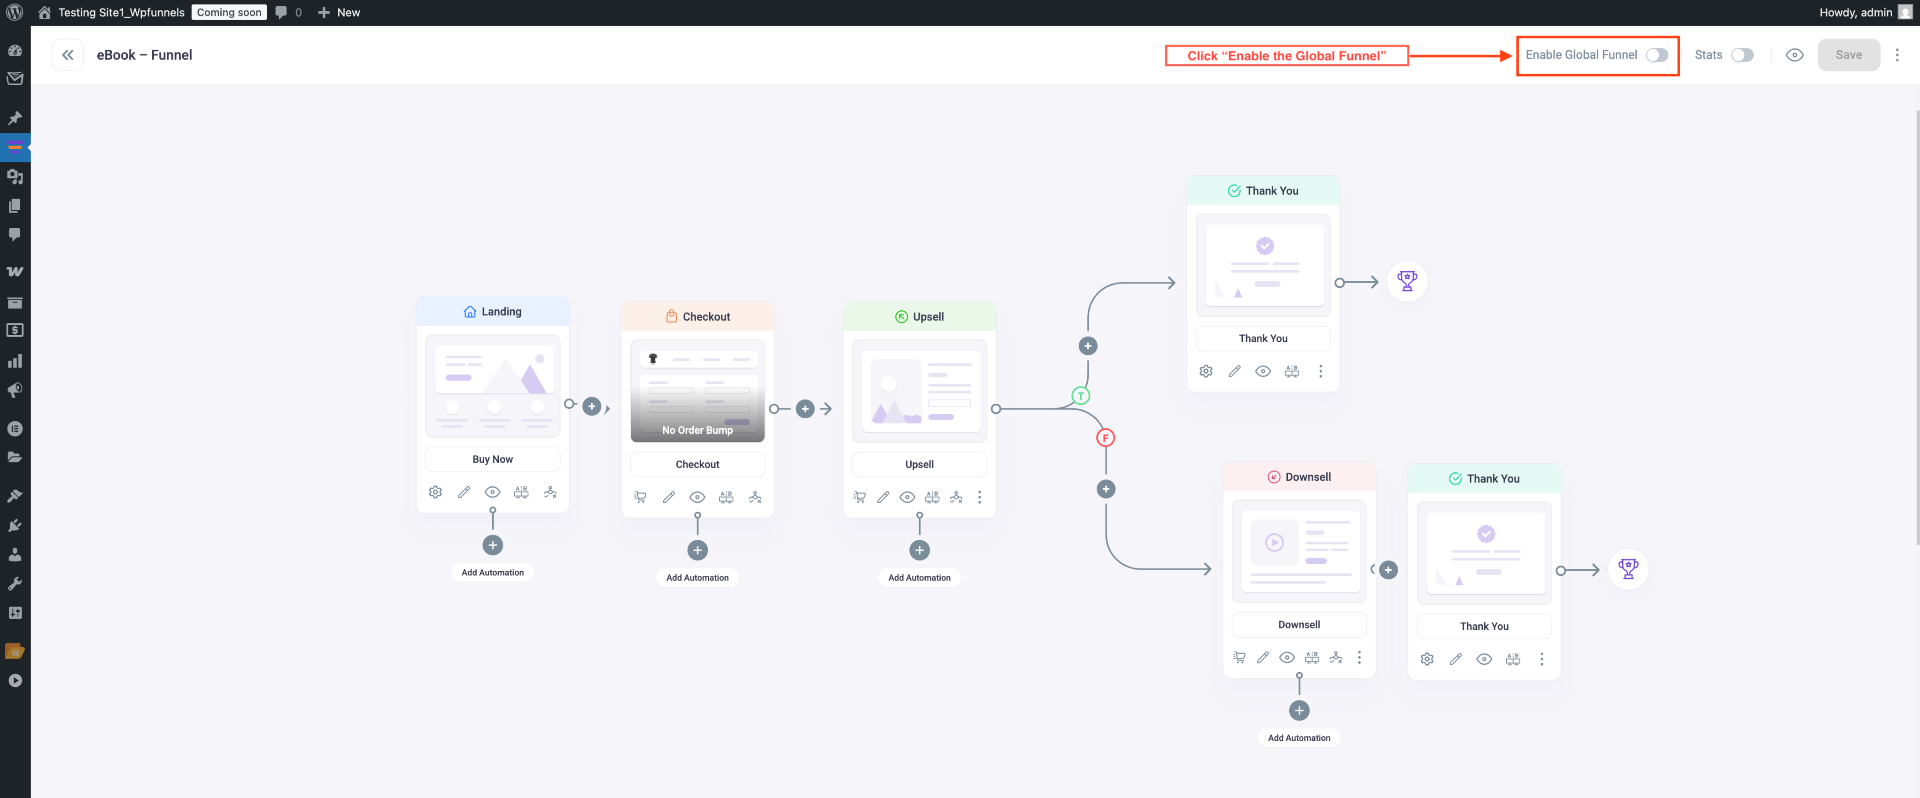Click the Landing step page thumbnail
The height and width of the screenshot is (798, 1920).
(x=493, y=386)
